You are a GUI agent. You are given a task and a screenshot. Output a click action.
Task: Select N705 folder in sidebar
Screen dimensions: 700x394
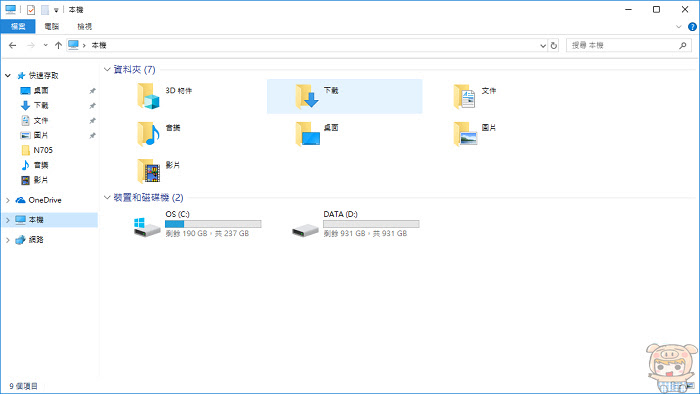pos(43,150)
